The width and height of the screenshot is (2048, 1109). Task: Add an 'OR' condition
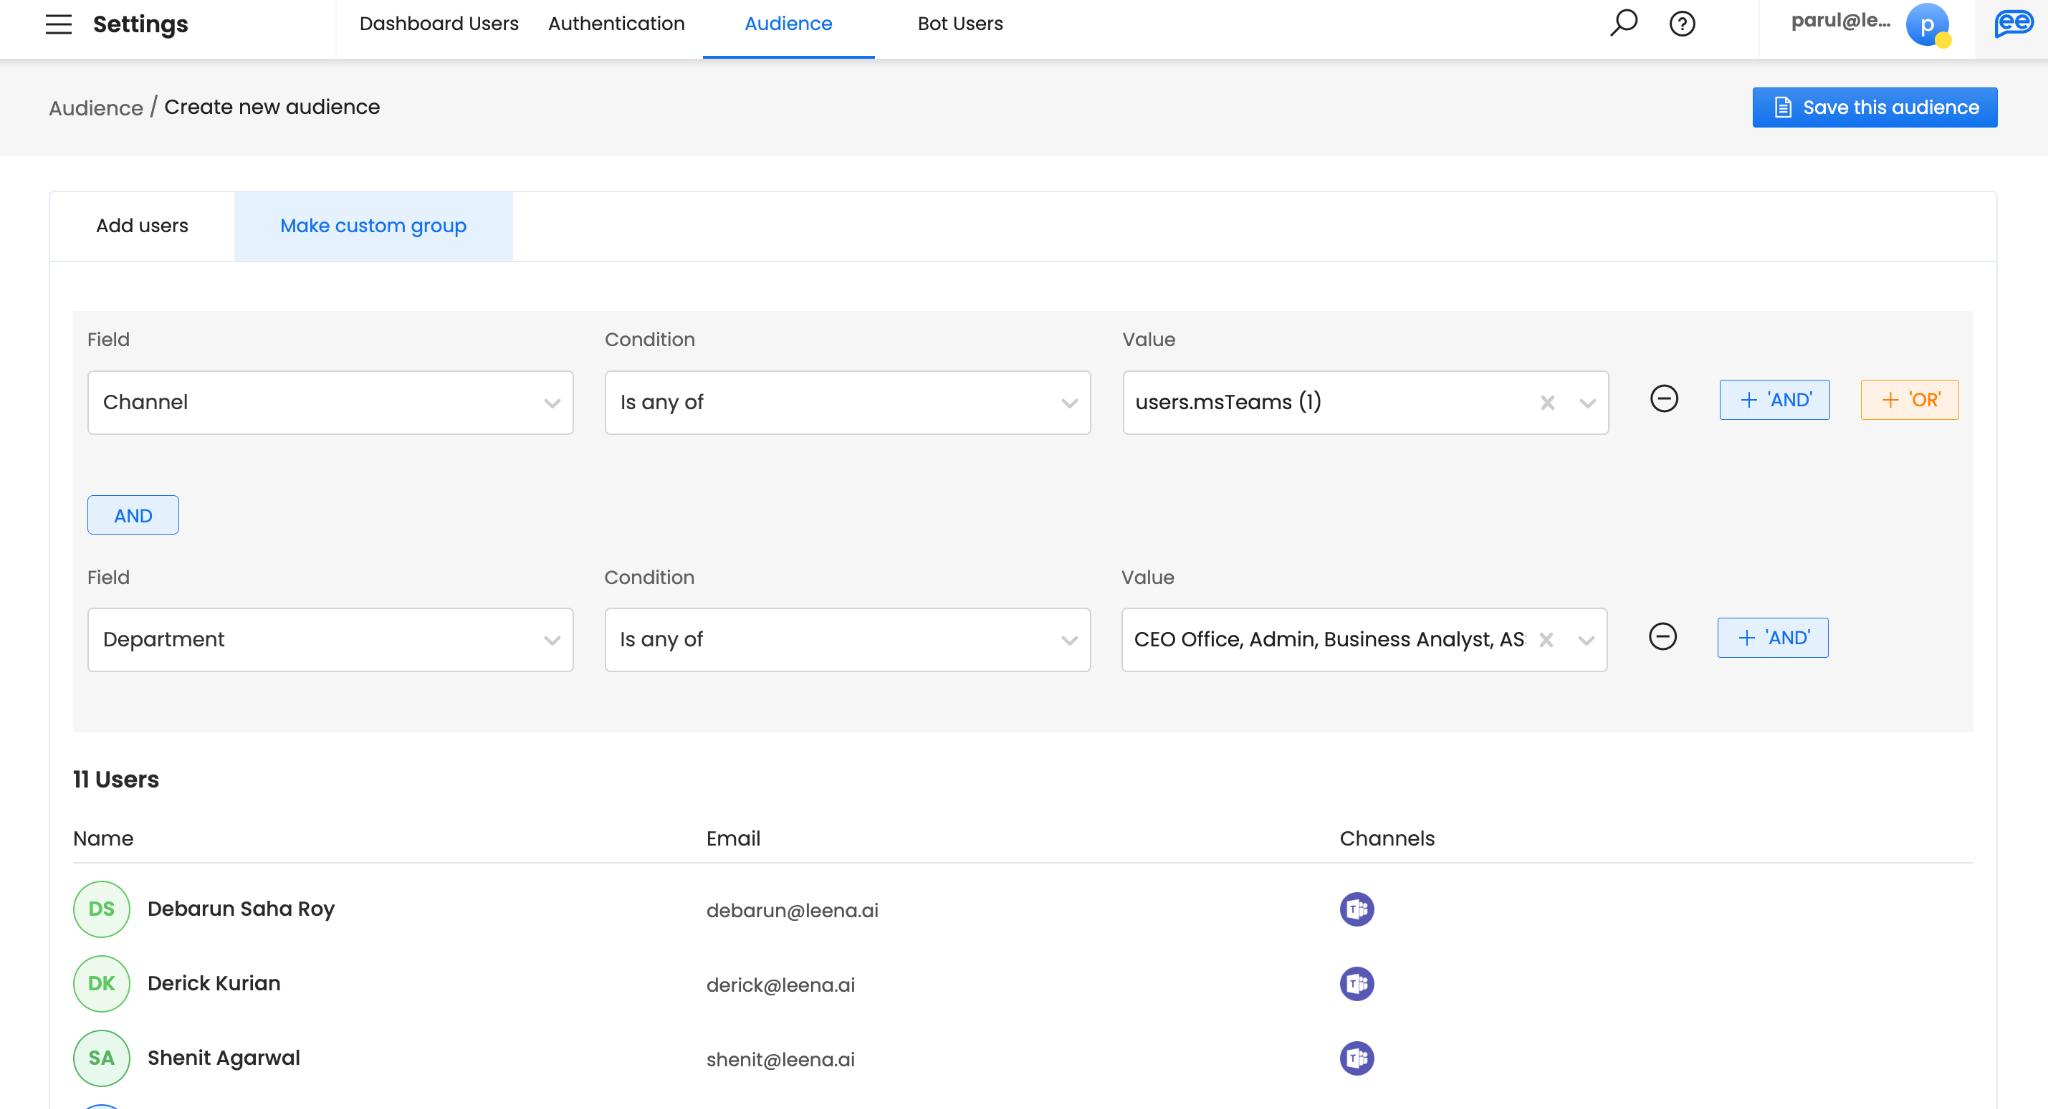[x=1909, y=400]
